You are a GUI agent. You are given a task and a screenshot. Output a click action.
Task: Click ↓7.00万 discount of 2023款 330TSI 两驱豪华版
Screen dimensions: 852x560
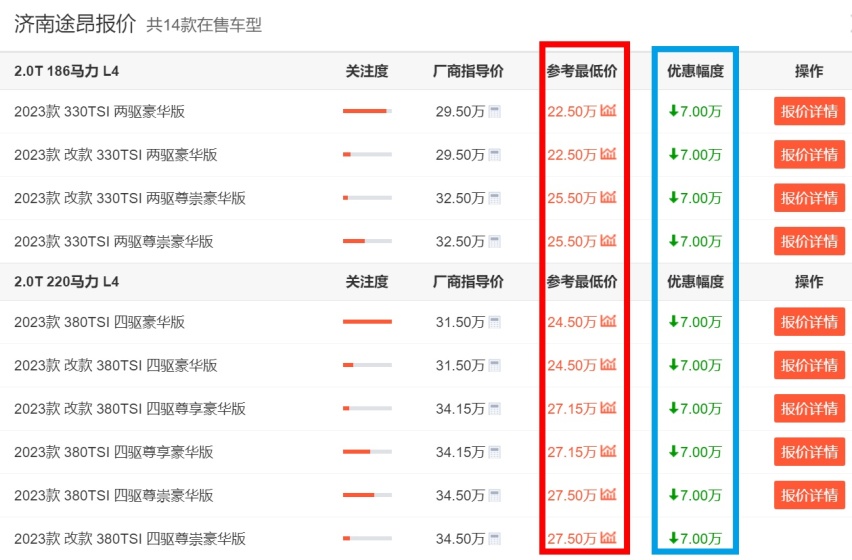pos(695,111)
